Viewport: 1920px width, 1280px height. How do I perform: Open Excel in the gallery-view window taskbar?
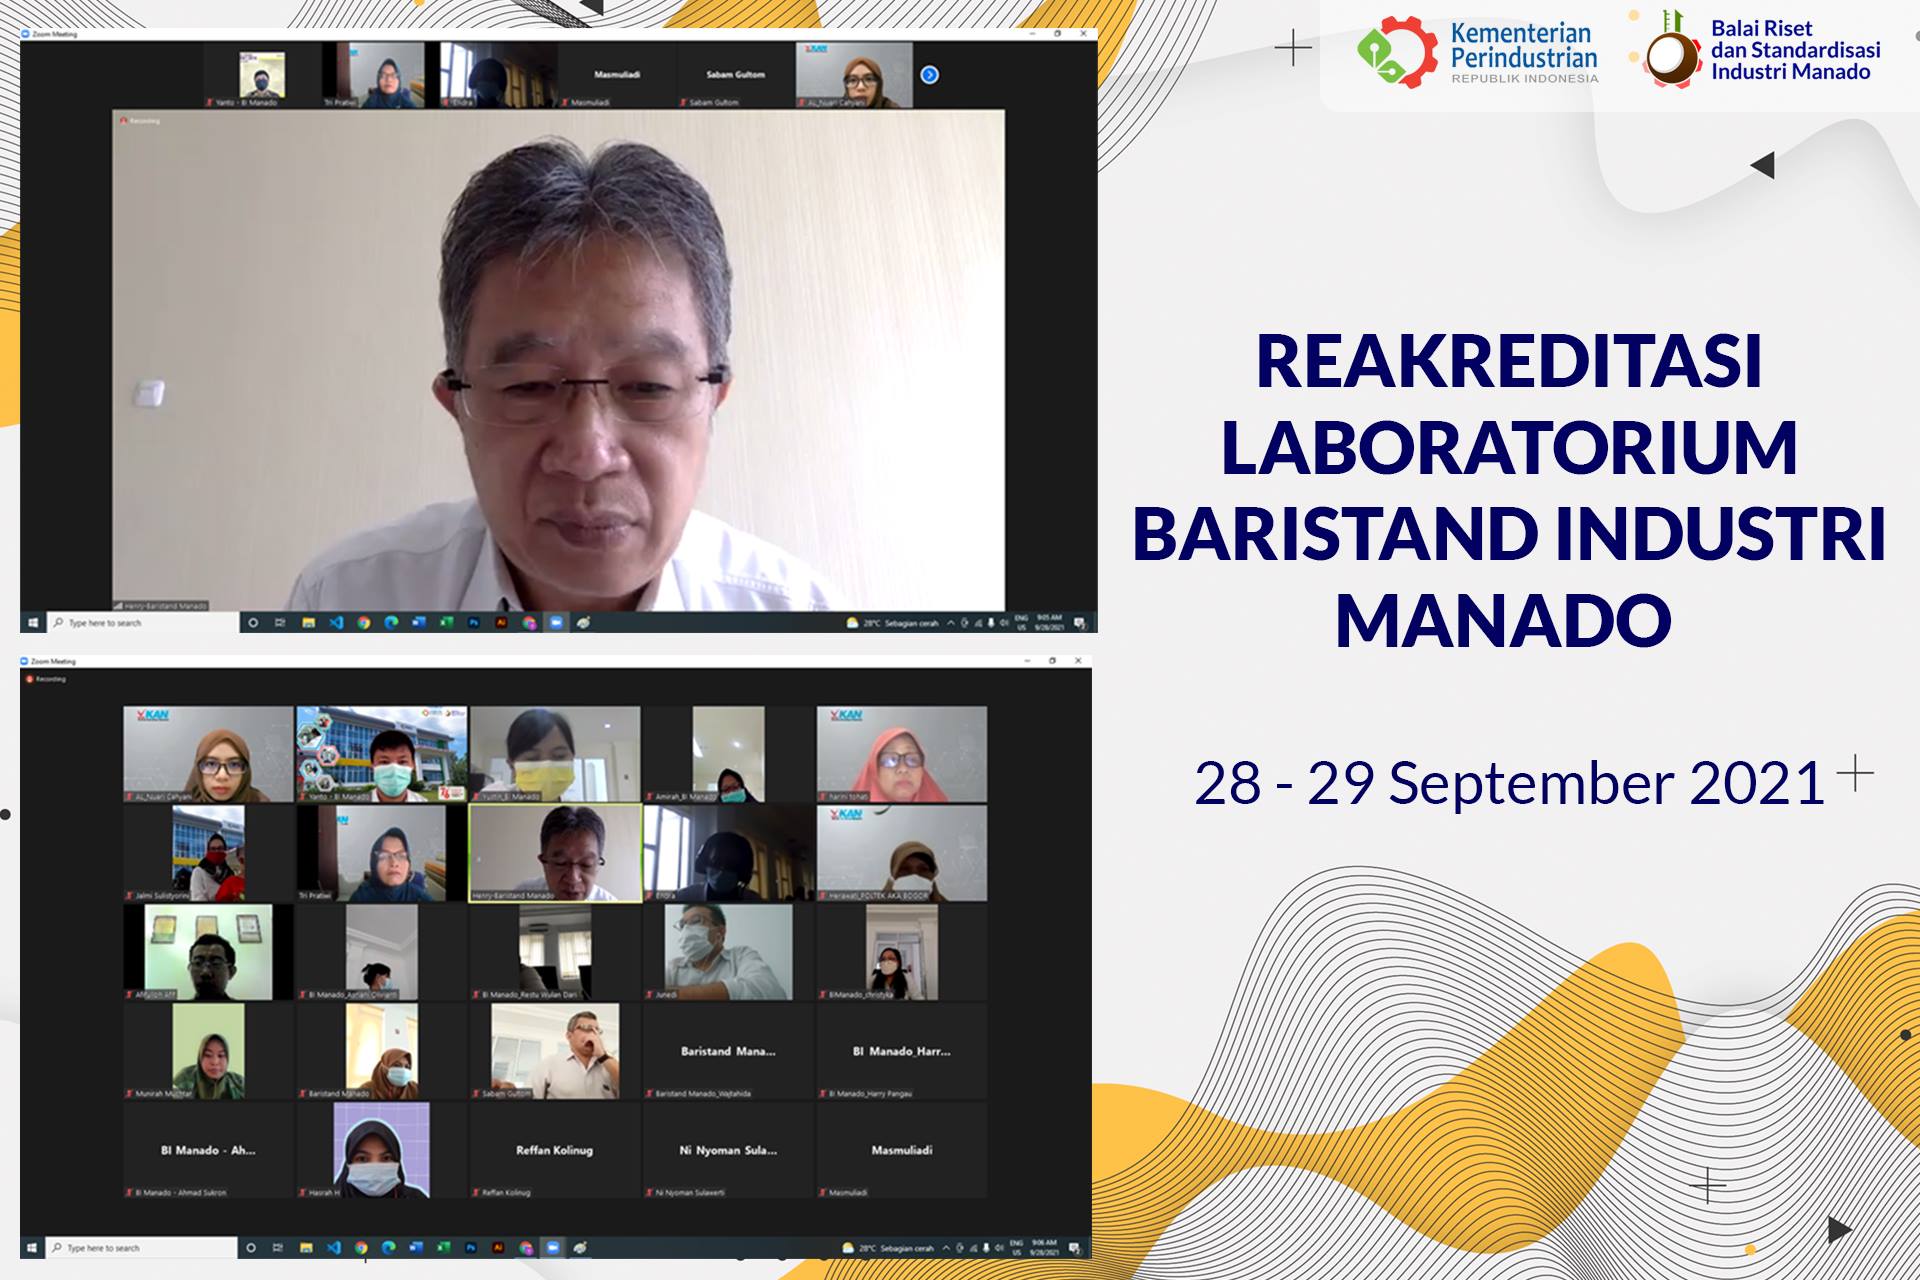(443, 1248)
